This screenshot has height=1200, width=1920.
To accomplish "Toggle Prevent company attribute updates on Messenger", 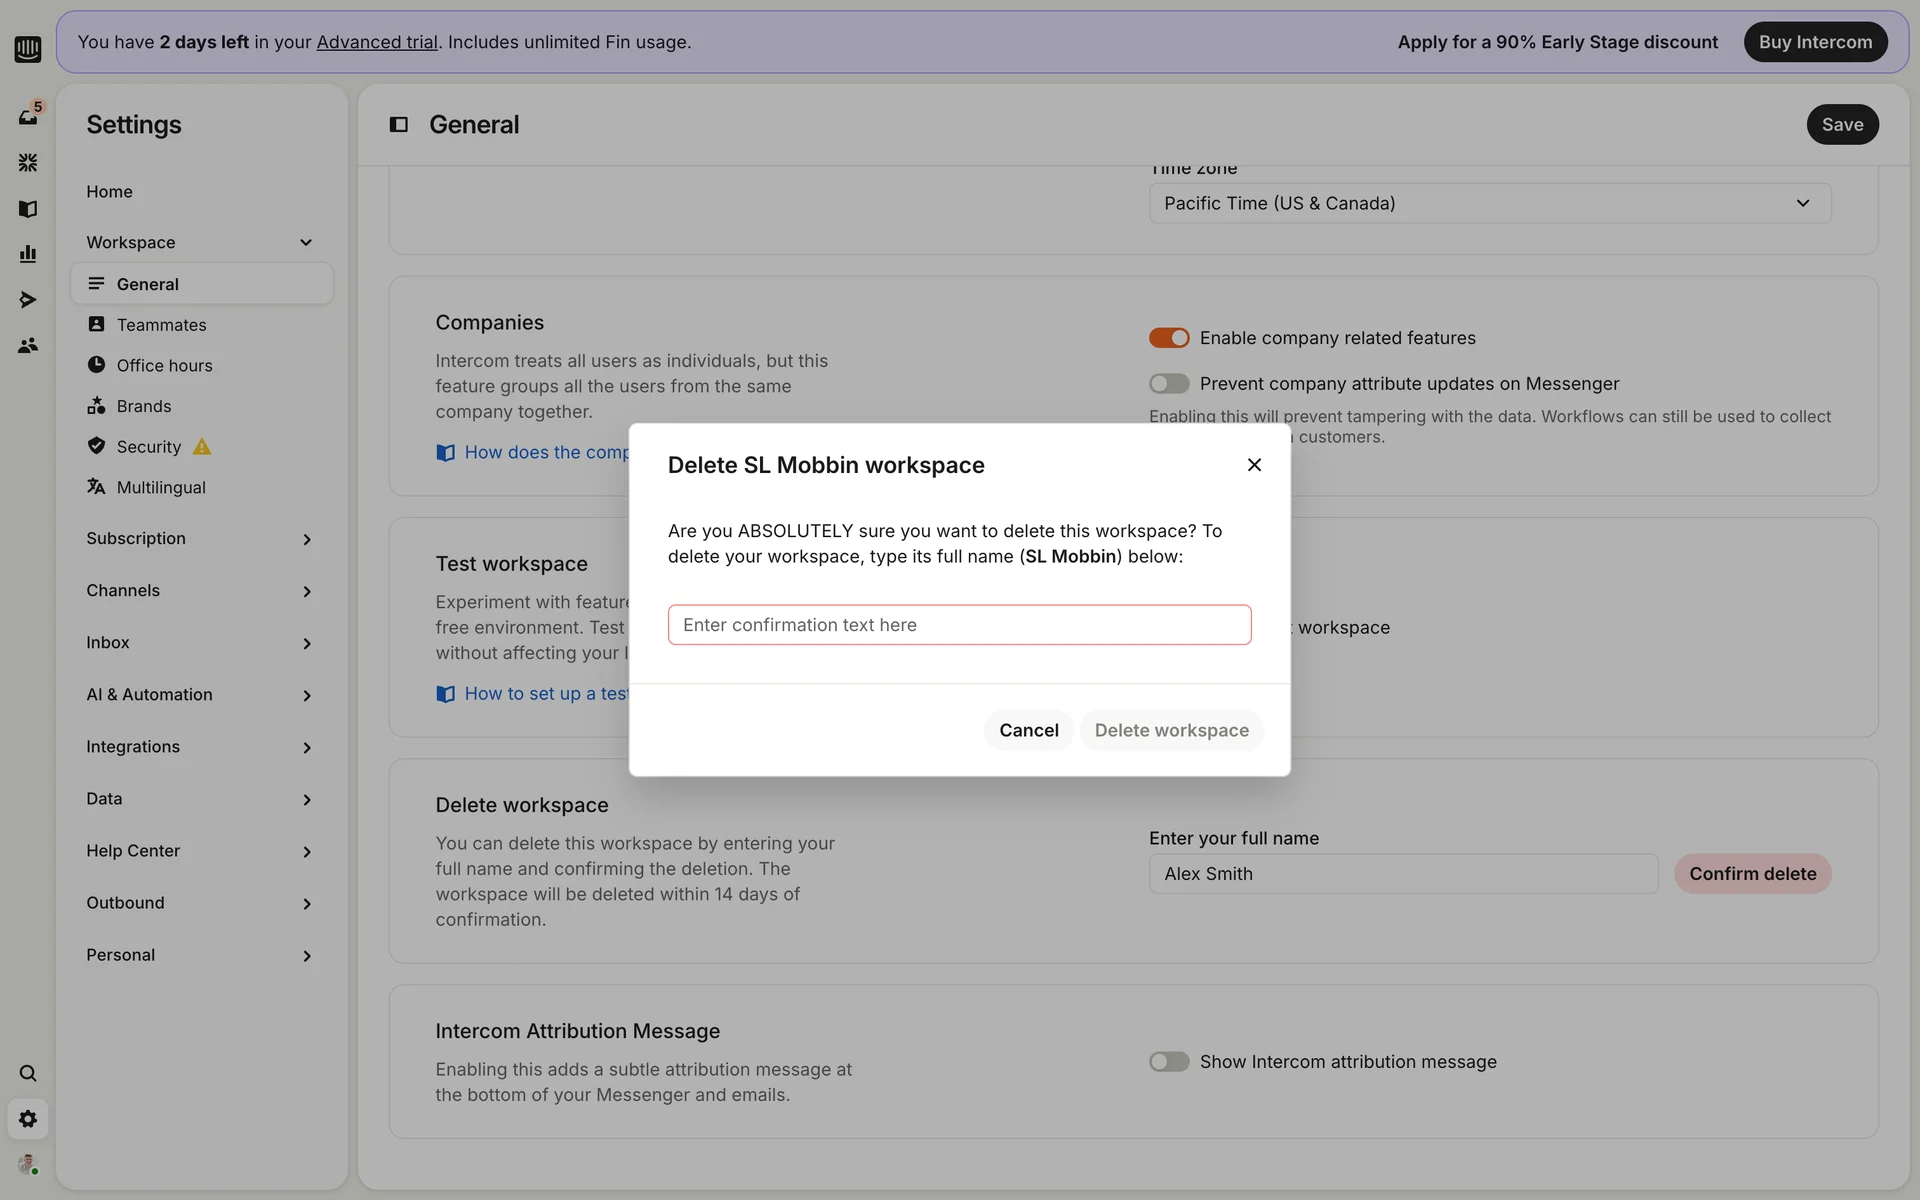I will pos(1168,384).
